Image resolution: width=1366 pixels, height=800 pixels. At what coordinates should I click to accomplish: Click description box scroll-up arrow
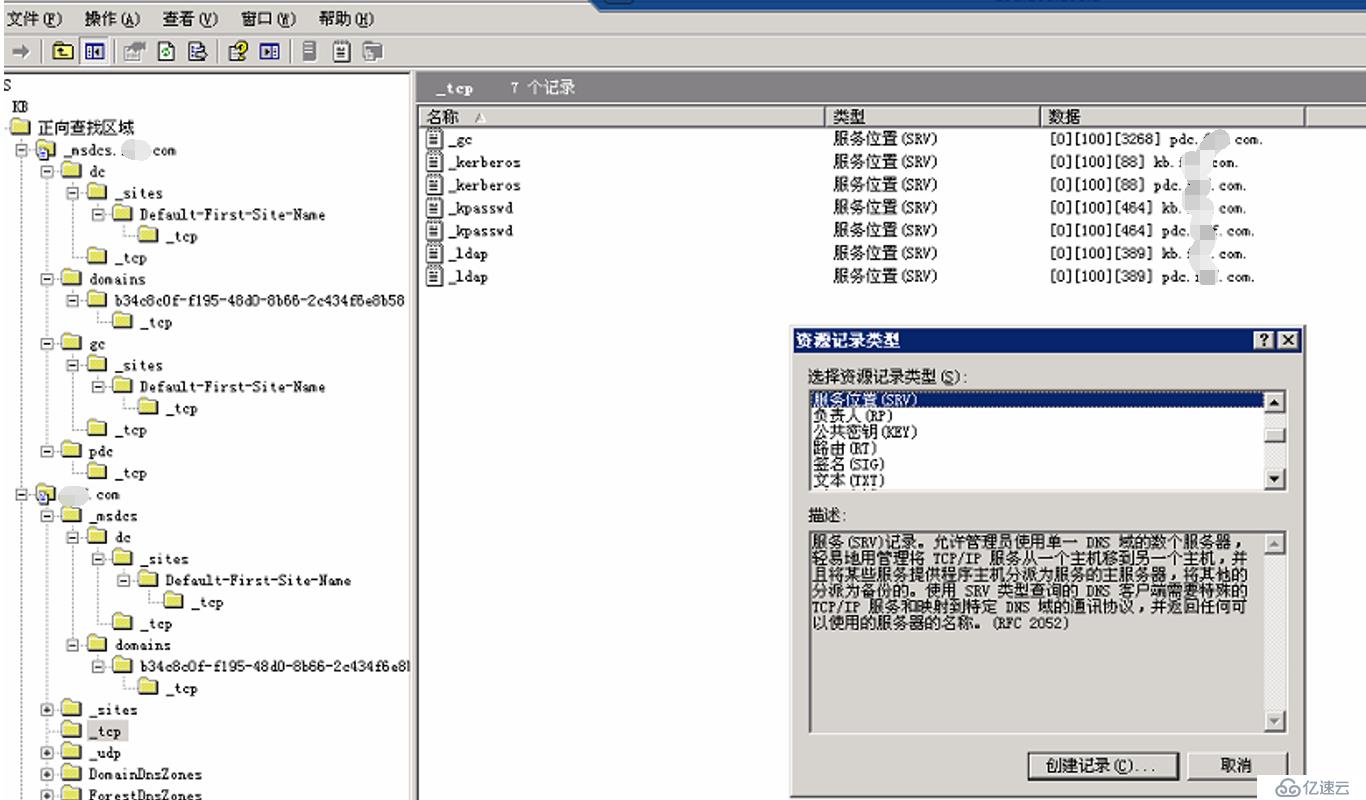click(x=1274, y=545)
